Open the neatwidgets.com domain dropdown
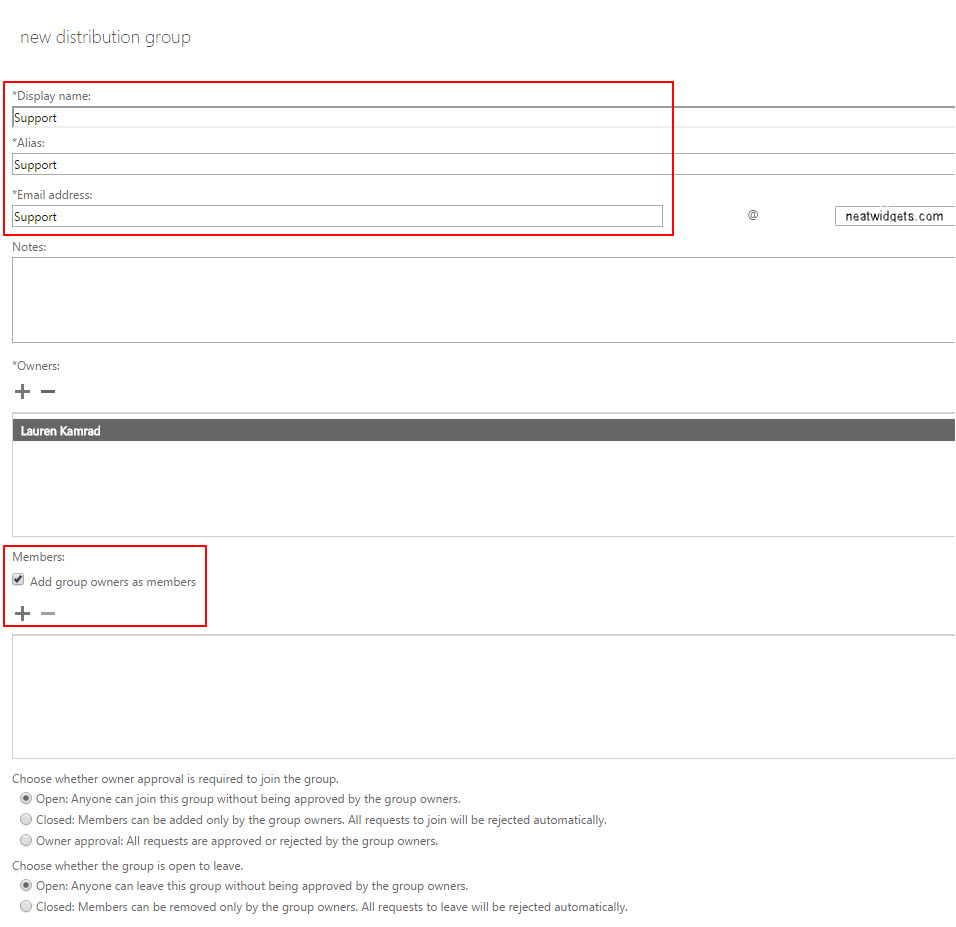 tap(894, 216)
